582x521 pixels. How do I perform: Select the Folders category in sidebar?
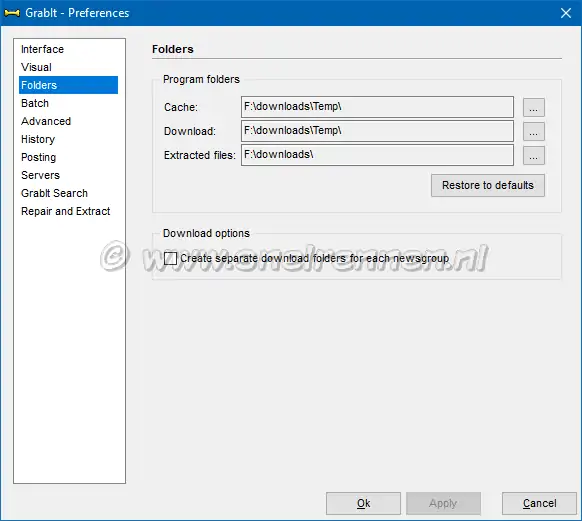pos(68,85)
